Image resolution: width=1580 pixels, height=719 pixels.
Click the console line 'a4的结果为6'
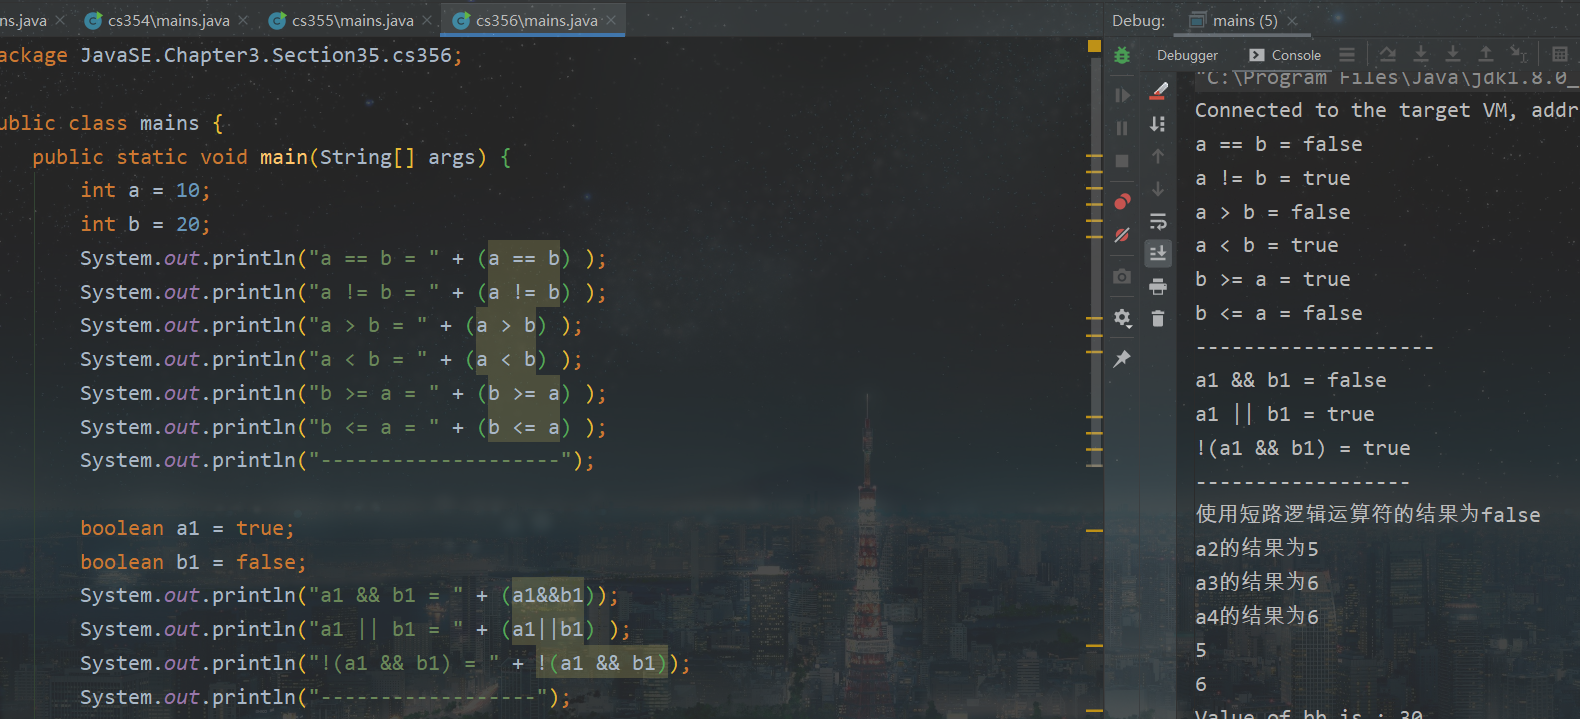1257,616
